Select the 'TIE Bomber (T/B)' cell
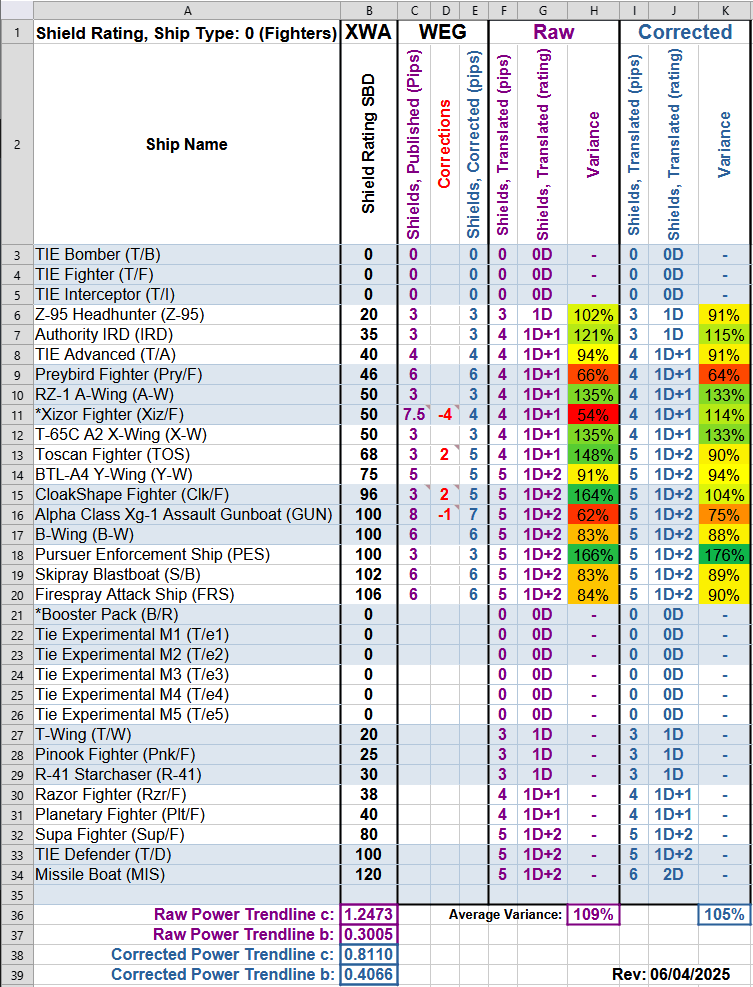 [x=187, y=254]
